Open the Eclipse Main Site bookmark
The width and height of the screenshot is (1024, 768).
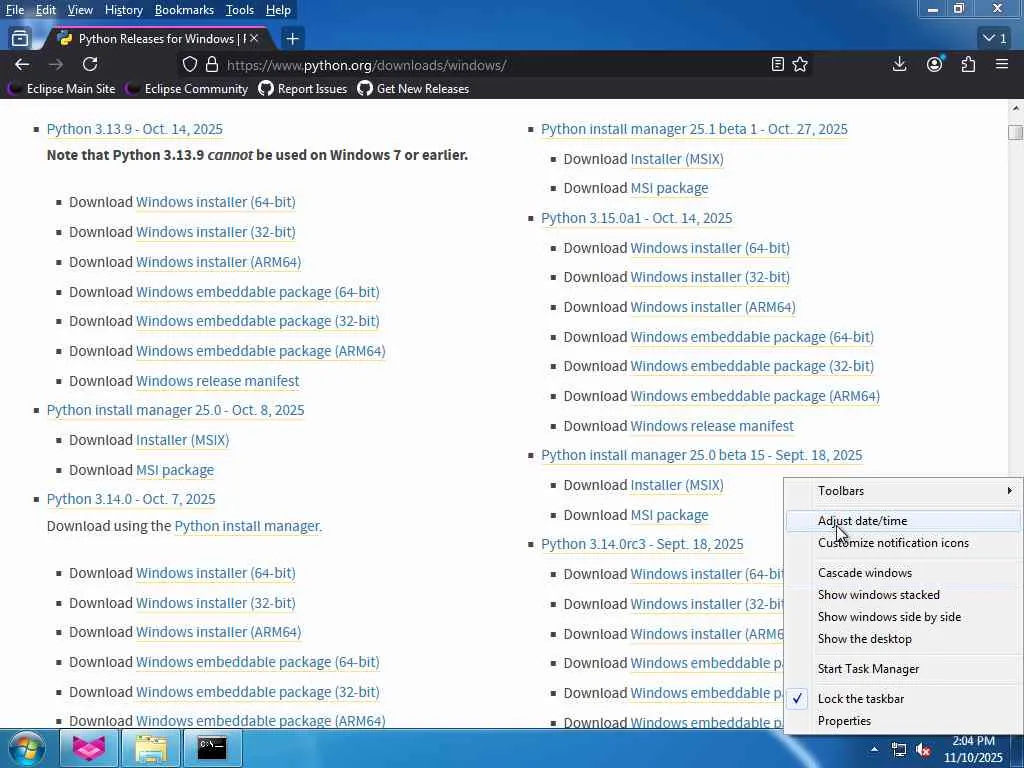(63, 89)
